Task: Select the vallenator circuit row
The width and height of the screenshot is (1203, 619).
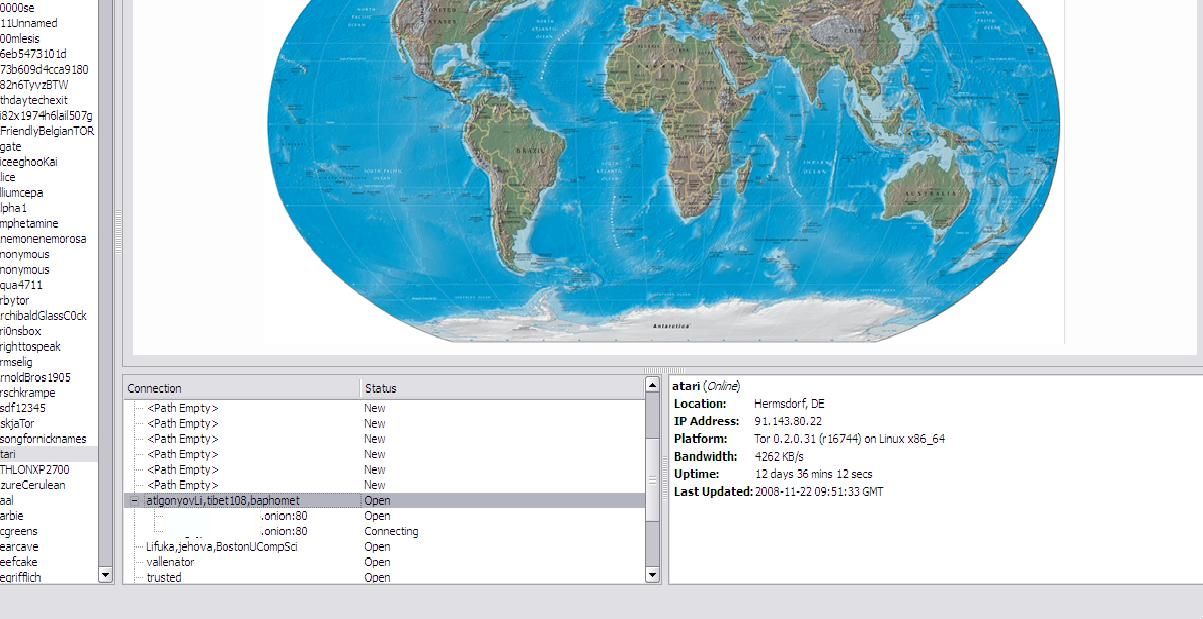Action: [170, 562]
